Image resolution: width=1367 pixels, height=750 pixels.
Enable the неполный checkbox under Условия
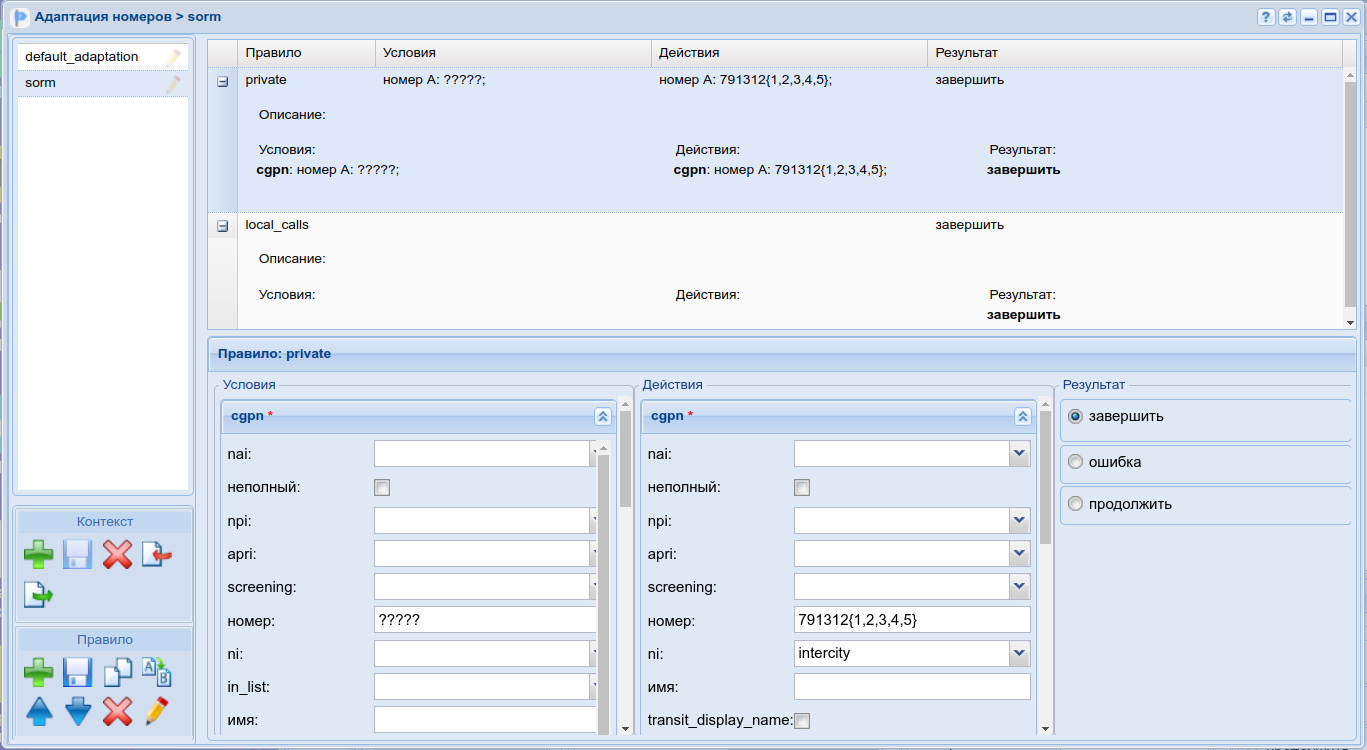382,488
